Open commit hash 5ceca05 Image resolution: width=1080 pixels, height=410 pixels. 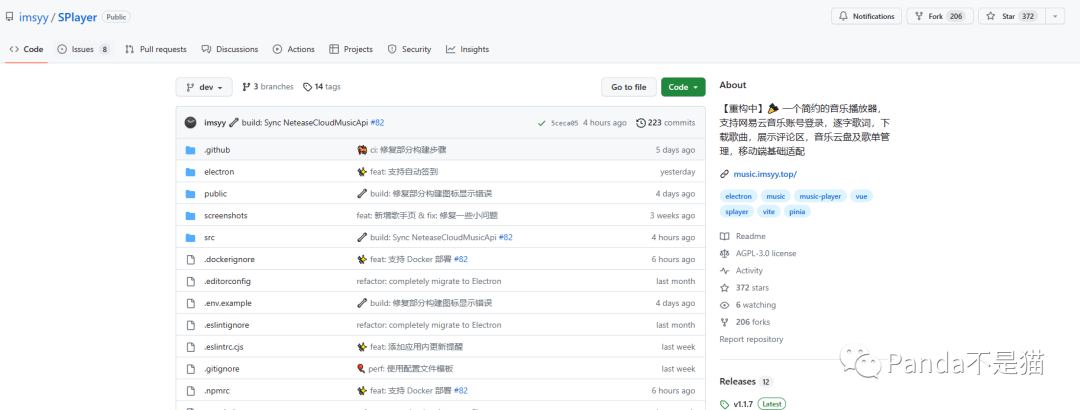pyautogui.click(x=565, y=123)
